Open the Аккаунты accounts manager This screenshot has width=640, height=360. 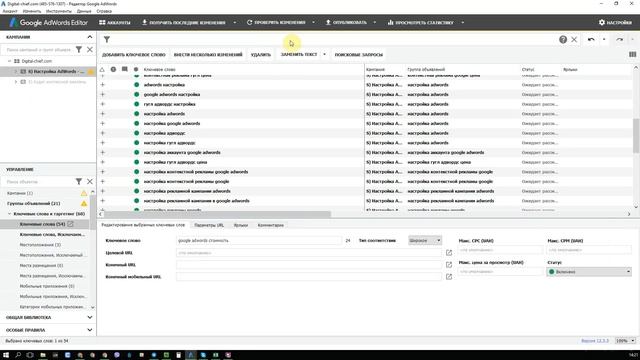[x=115, y=22]
